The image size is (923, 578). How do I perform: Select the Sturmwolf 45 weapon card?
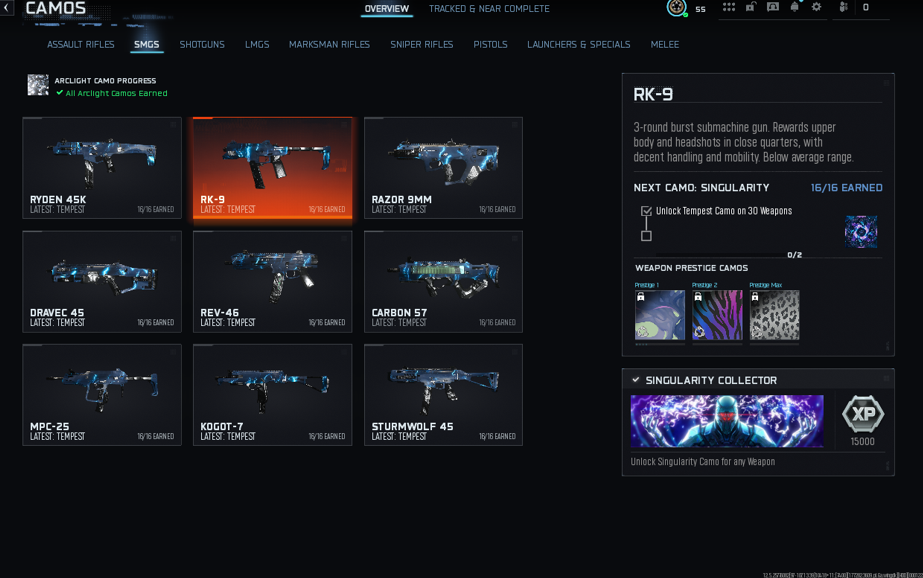coord(443,395)
